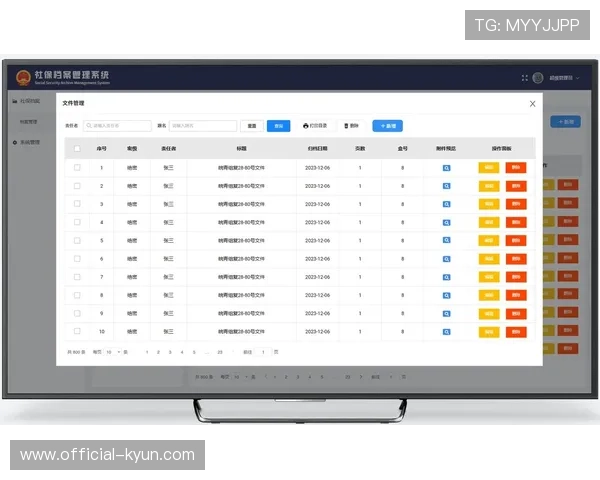Image resolution: width=600 pixels, height=480 pixels.
Task: Click the yellow edit button in row 2
Action: click(489, 186)
